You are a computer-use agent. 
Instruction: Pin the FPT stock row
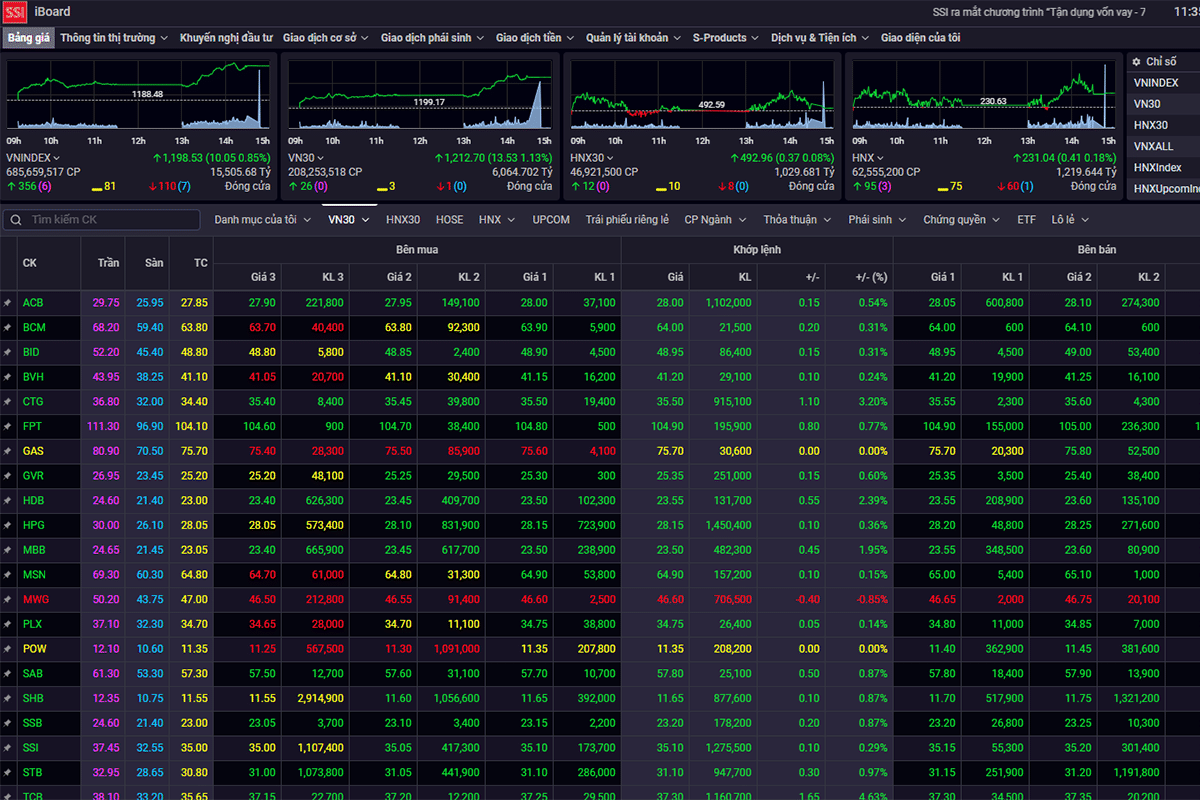[8, 427]
